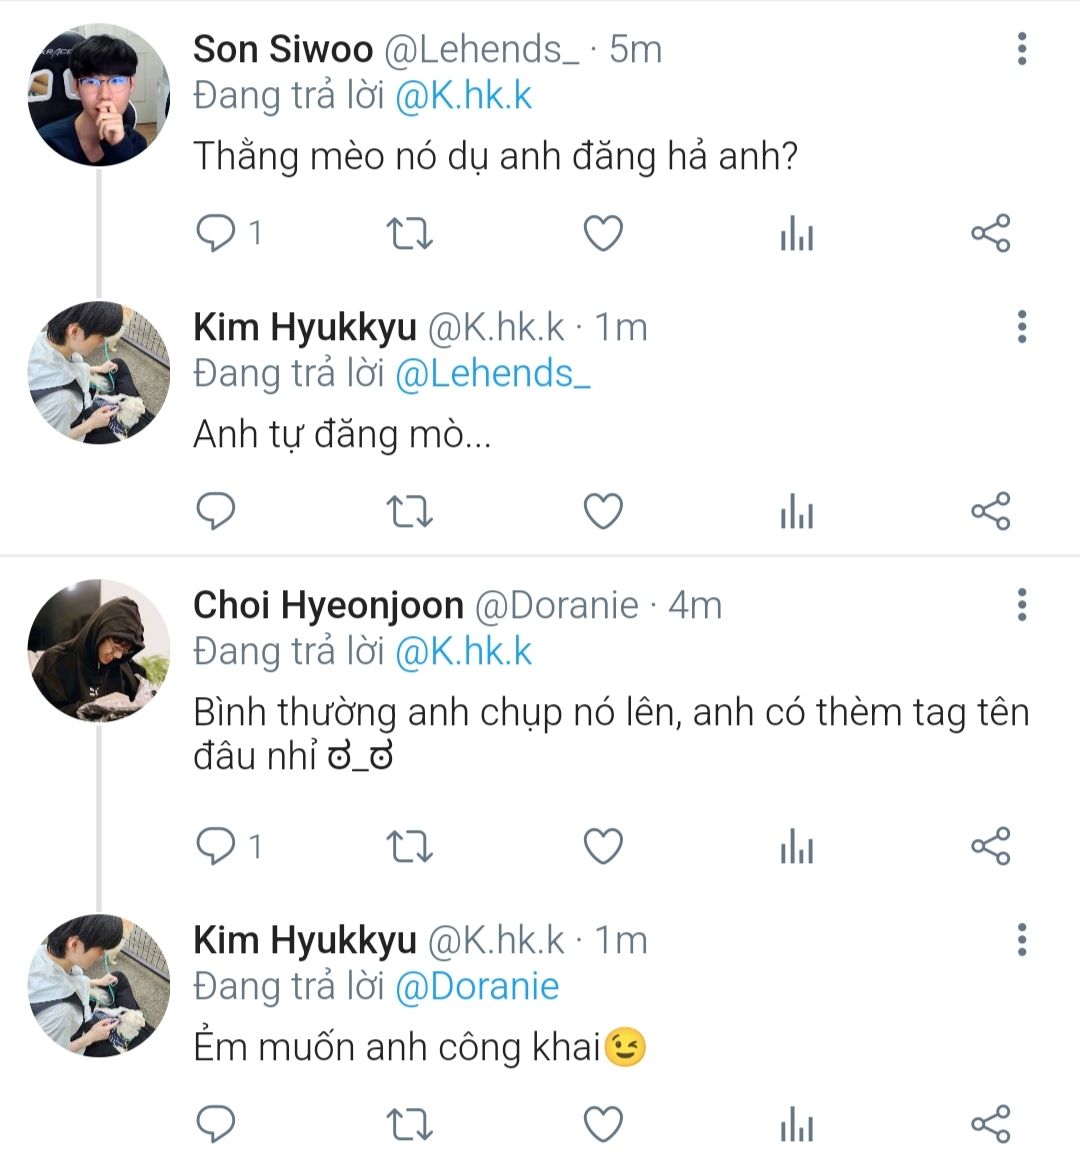Open the @Lehends_ mention link
The height and width of the screenshot is (1160, 1080).
[492, 374]
